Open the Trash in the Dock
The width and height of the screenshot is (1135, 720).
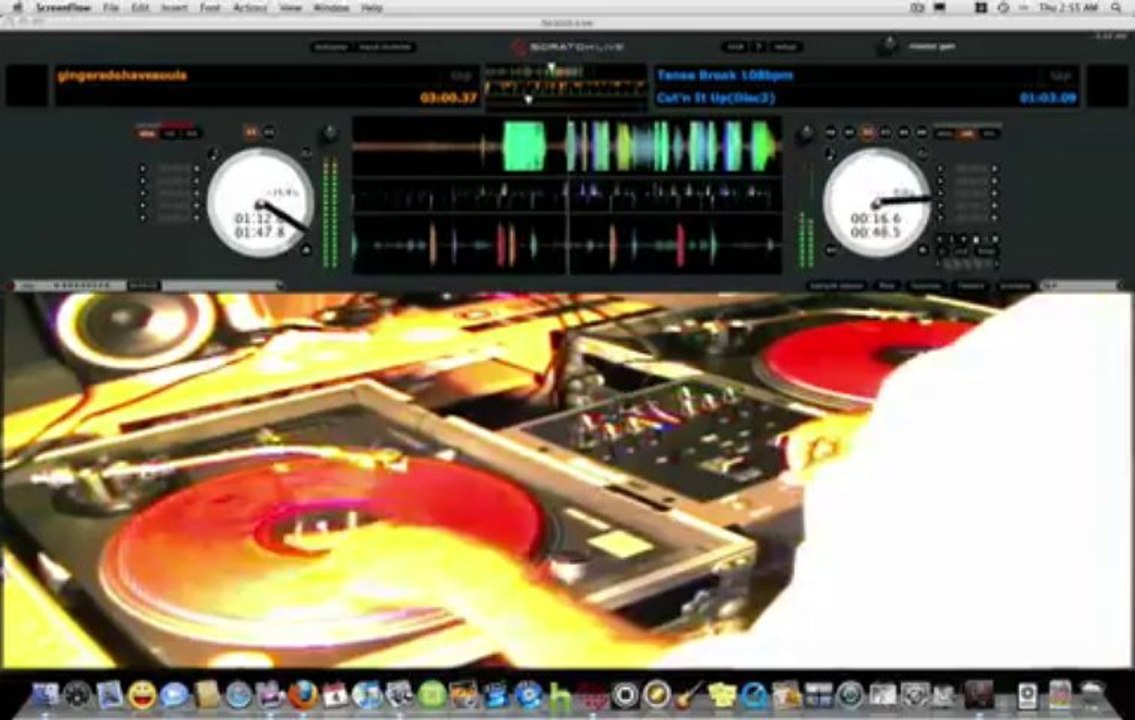1092,695
